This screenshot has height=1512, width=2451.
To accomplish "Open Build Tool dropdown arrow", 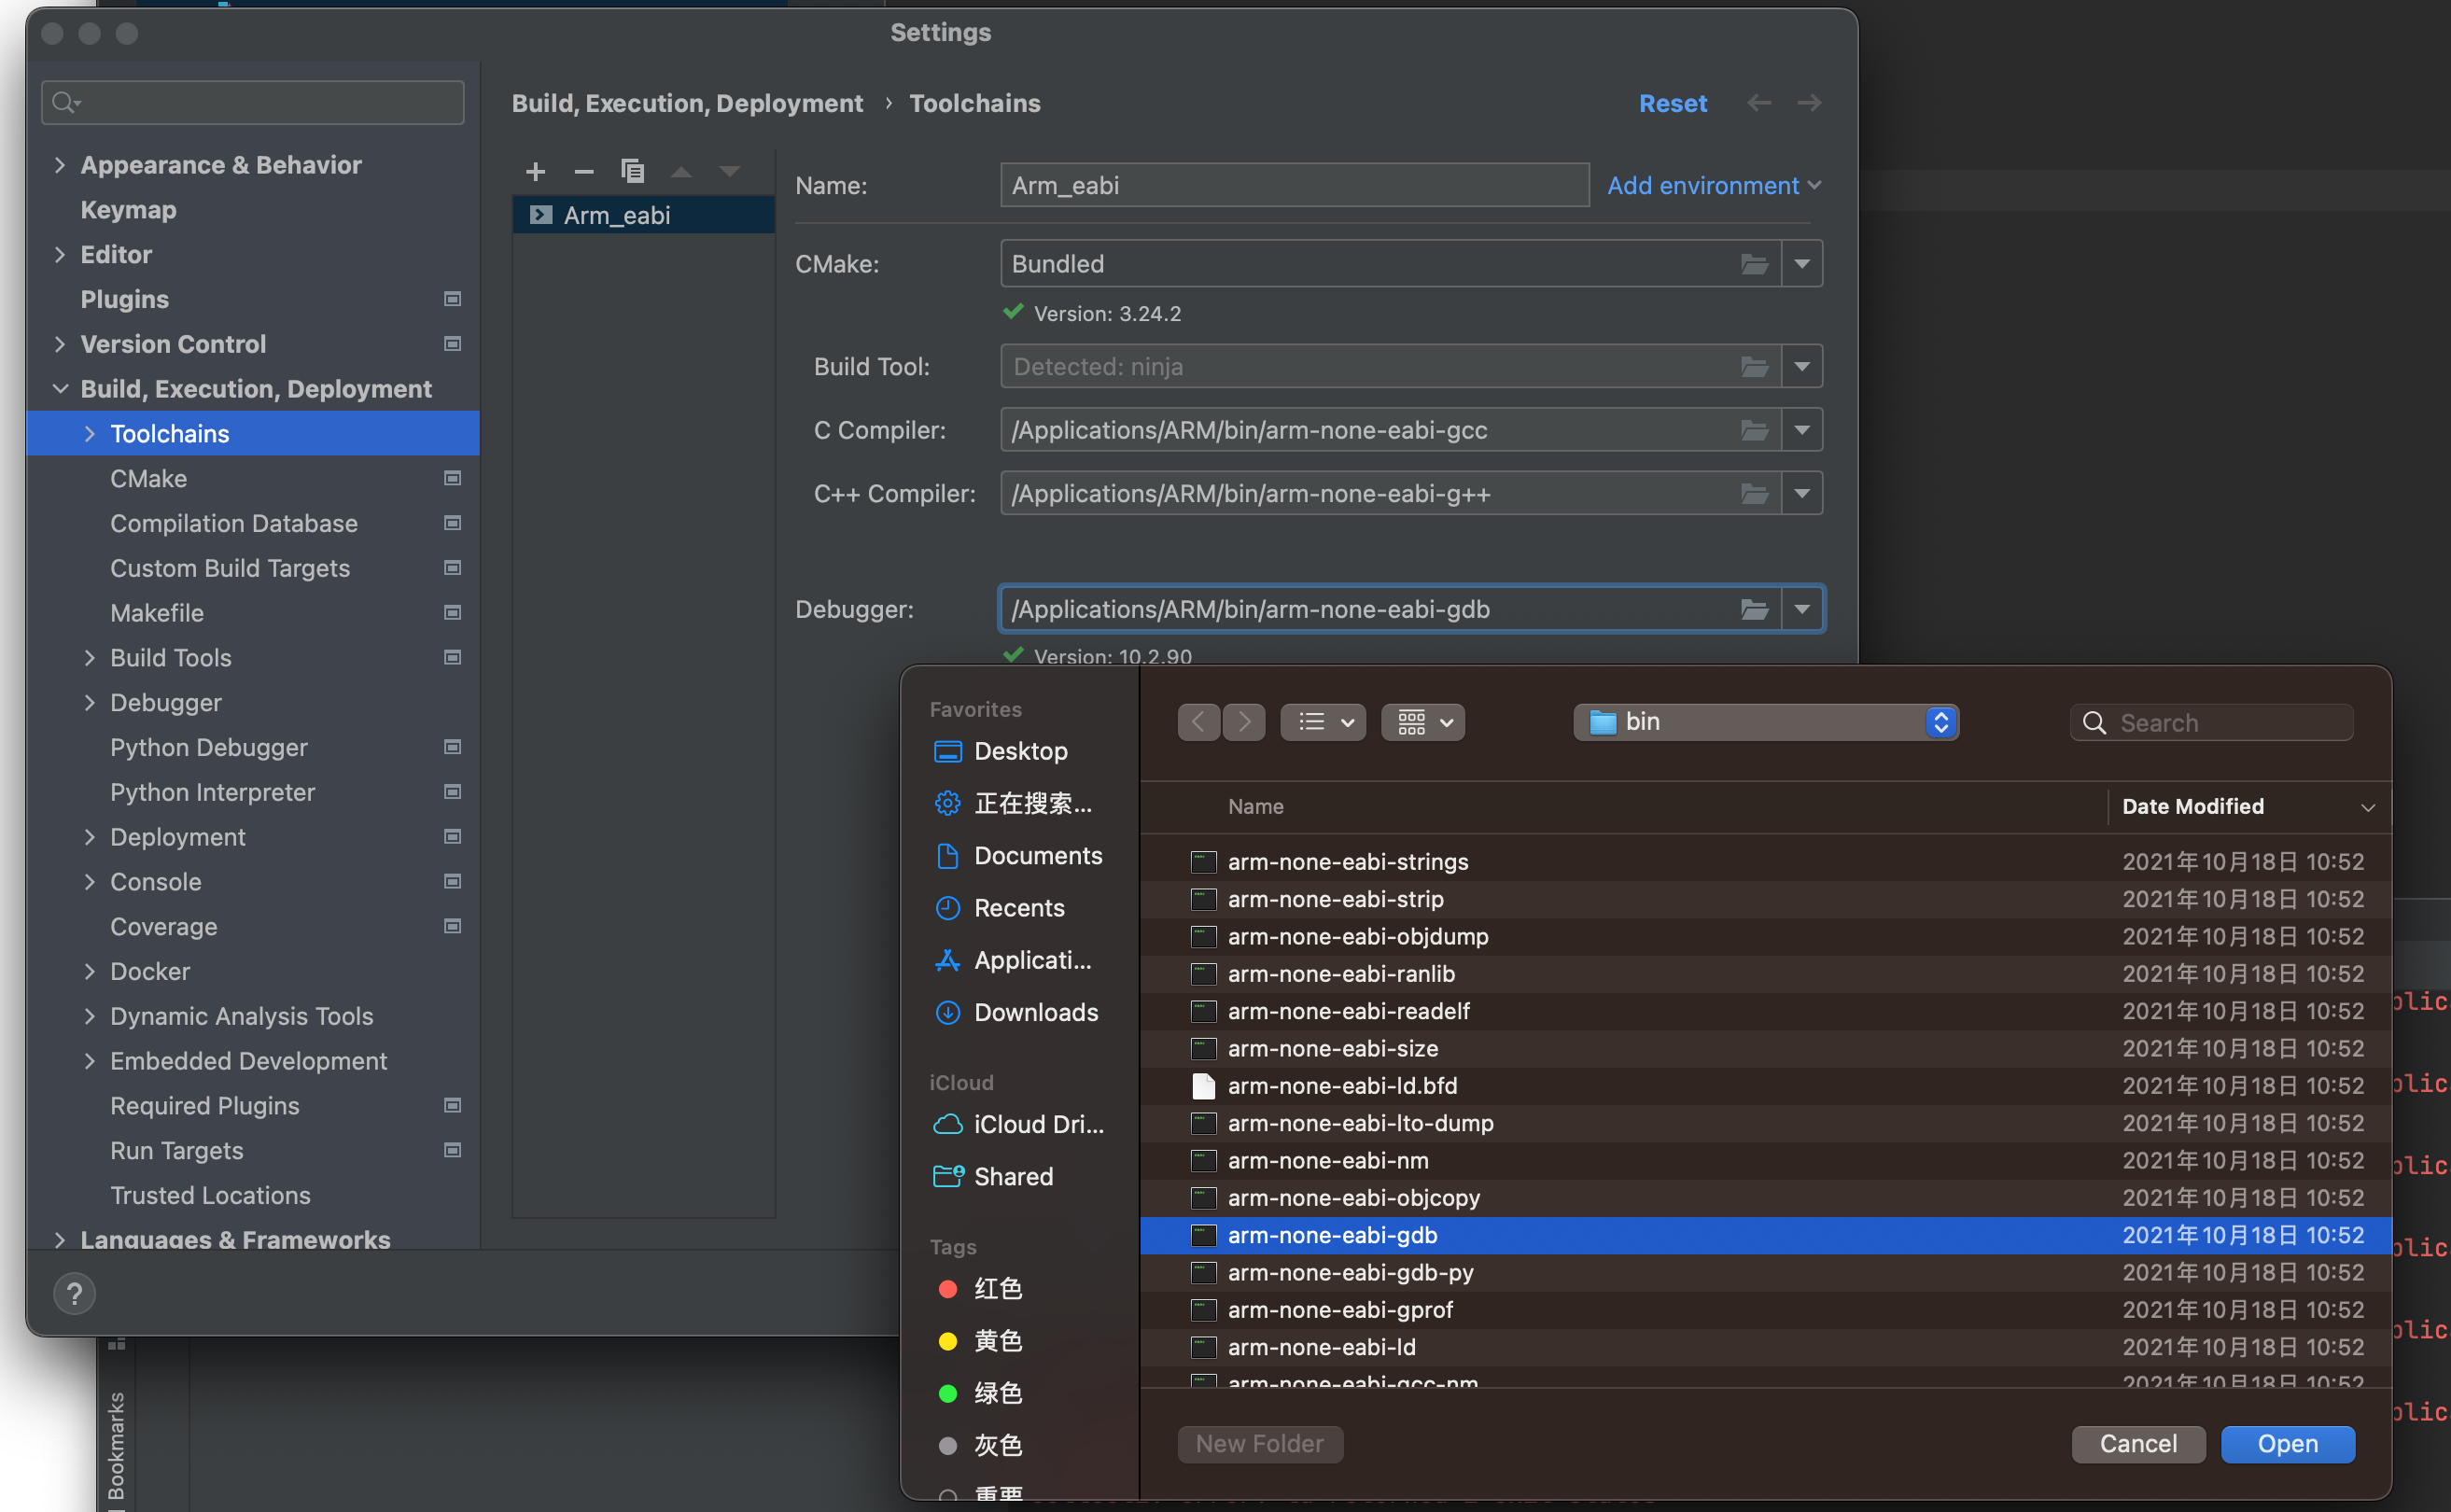I will tap(1802, 367).
